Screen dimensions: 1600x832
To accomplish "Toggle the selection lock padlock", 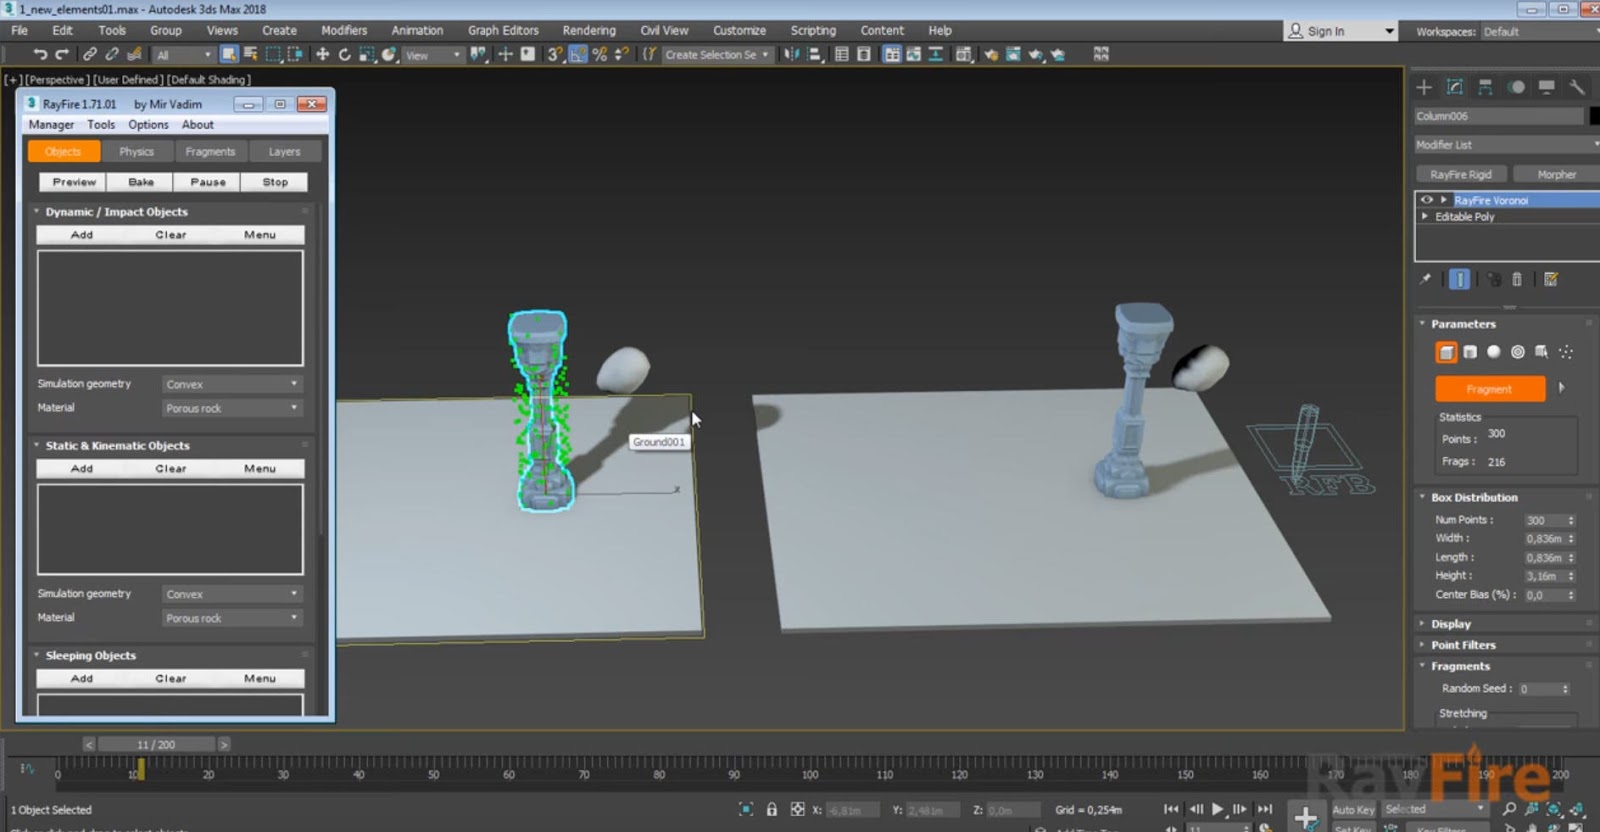I will [x=771, y=809].
